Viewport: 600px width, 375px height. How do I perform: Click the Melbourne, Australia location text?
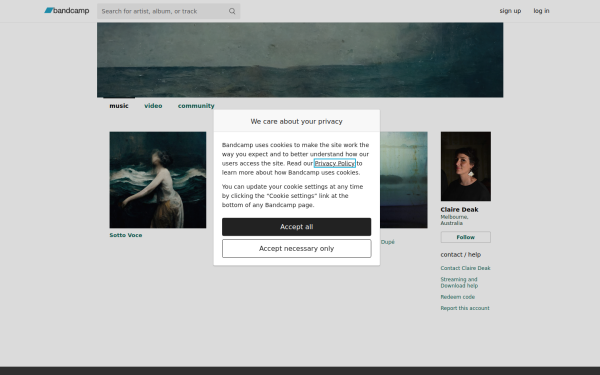[x=454, y=220]
